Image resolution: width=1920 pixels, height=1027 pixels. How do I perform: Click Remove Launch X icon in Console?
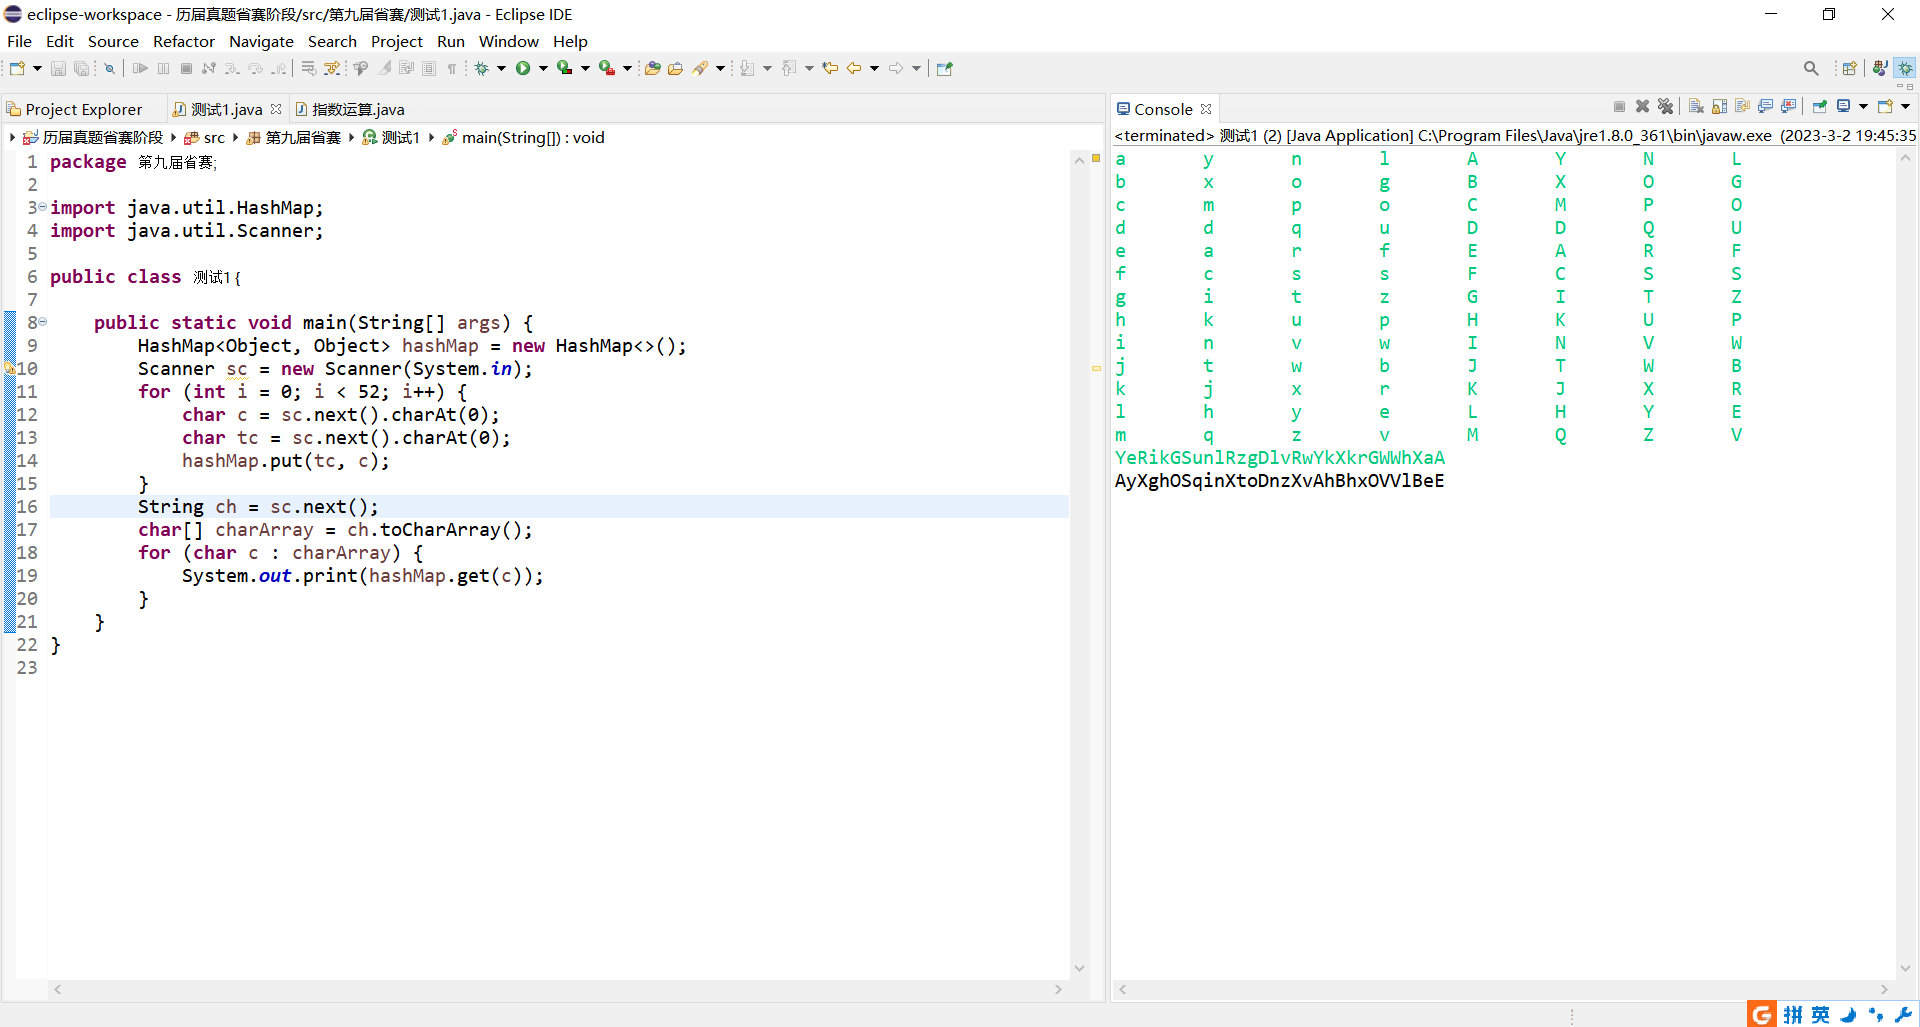point(1642,106)
